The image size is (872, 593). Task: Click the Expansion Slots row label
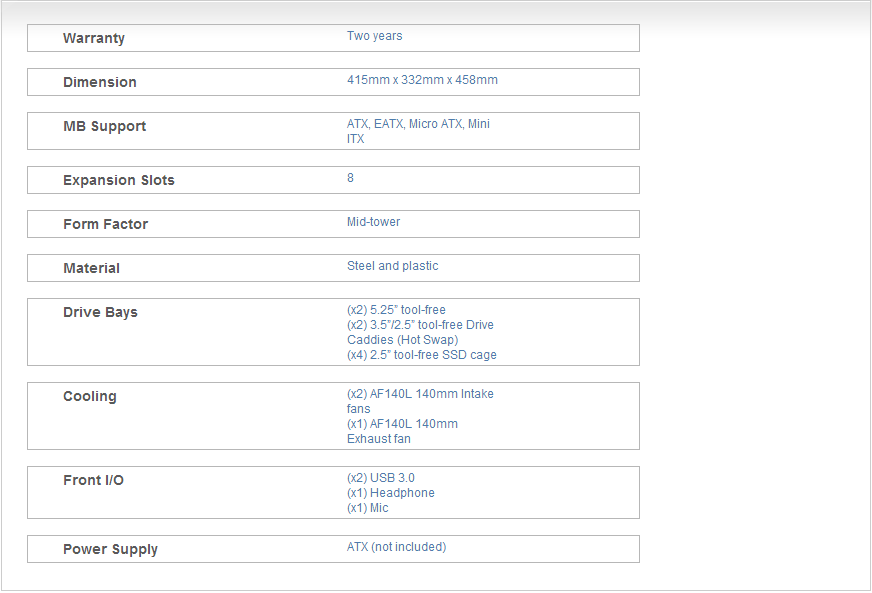[x=118, y=180]
